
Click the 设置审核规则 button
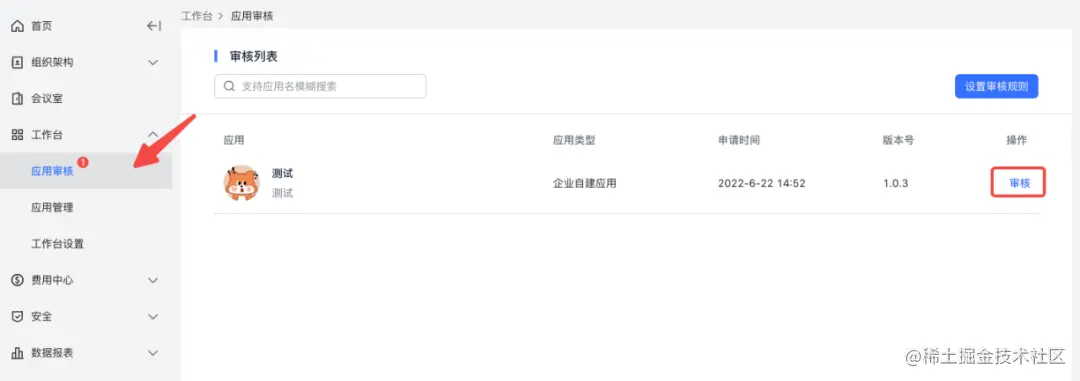click(x=996, y=87)
